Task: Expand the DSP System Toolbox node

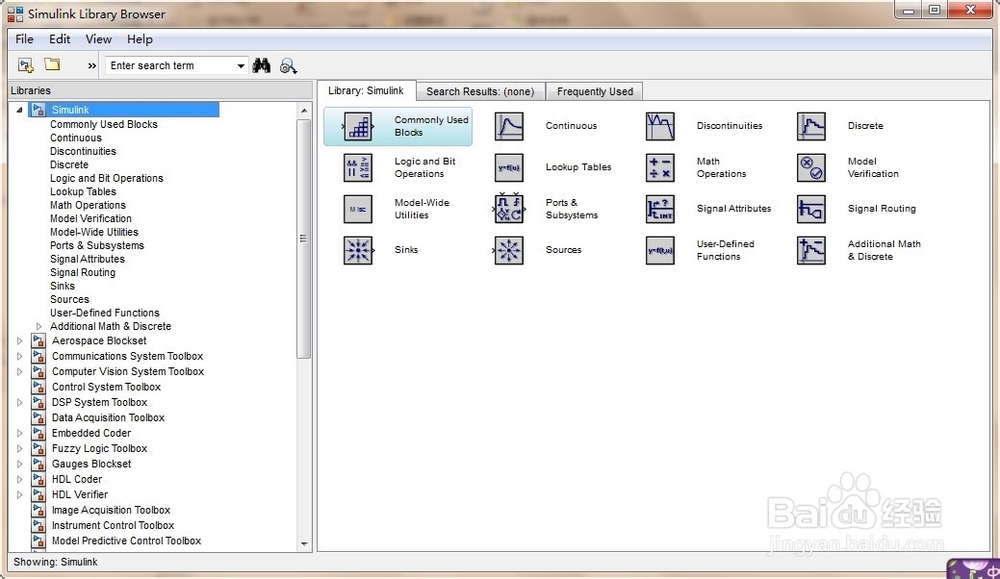Action: click(19, 402)
